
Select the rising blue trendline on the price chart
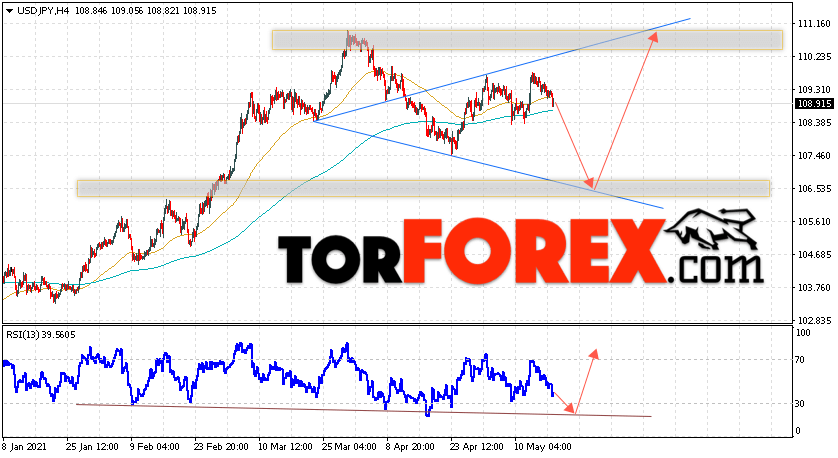tap(501, 70)
